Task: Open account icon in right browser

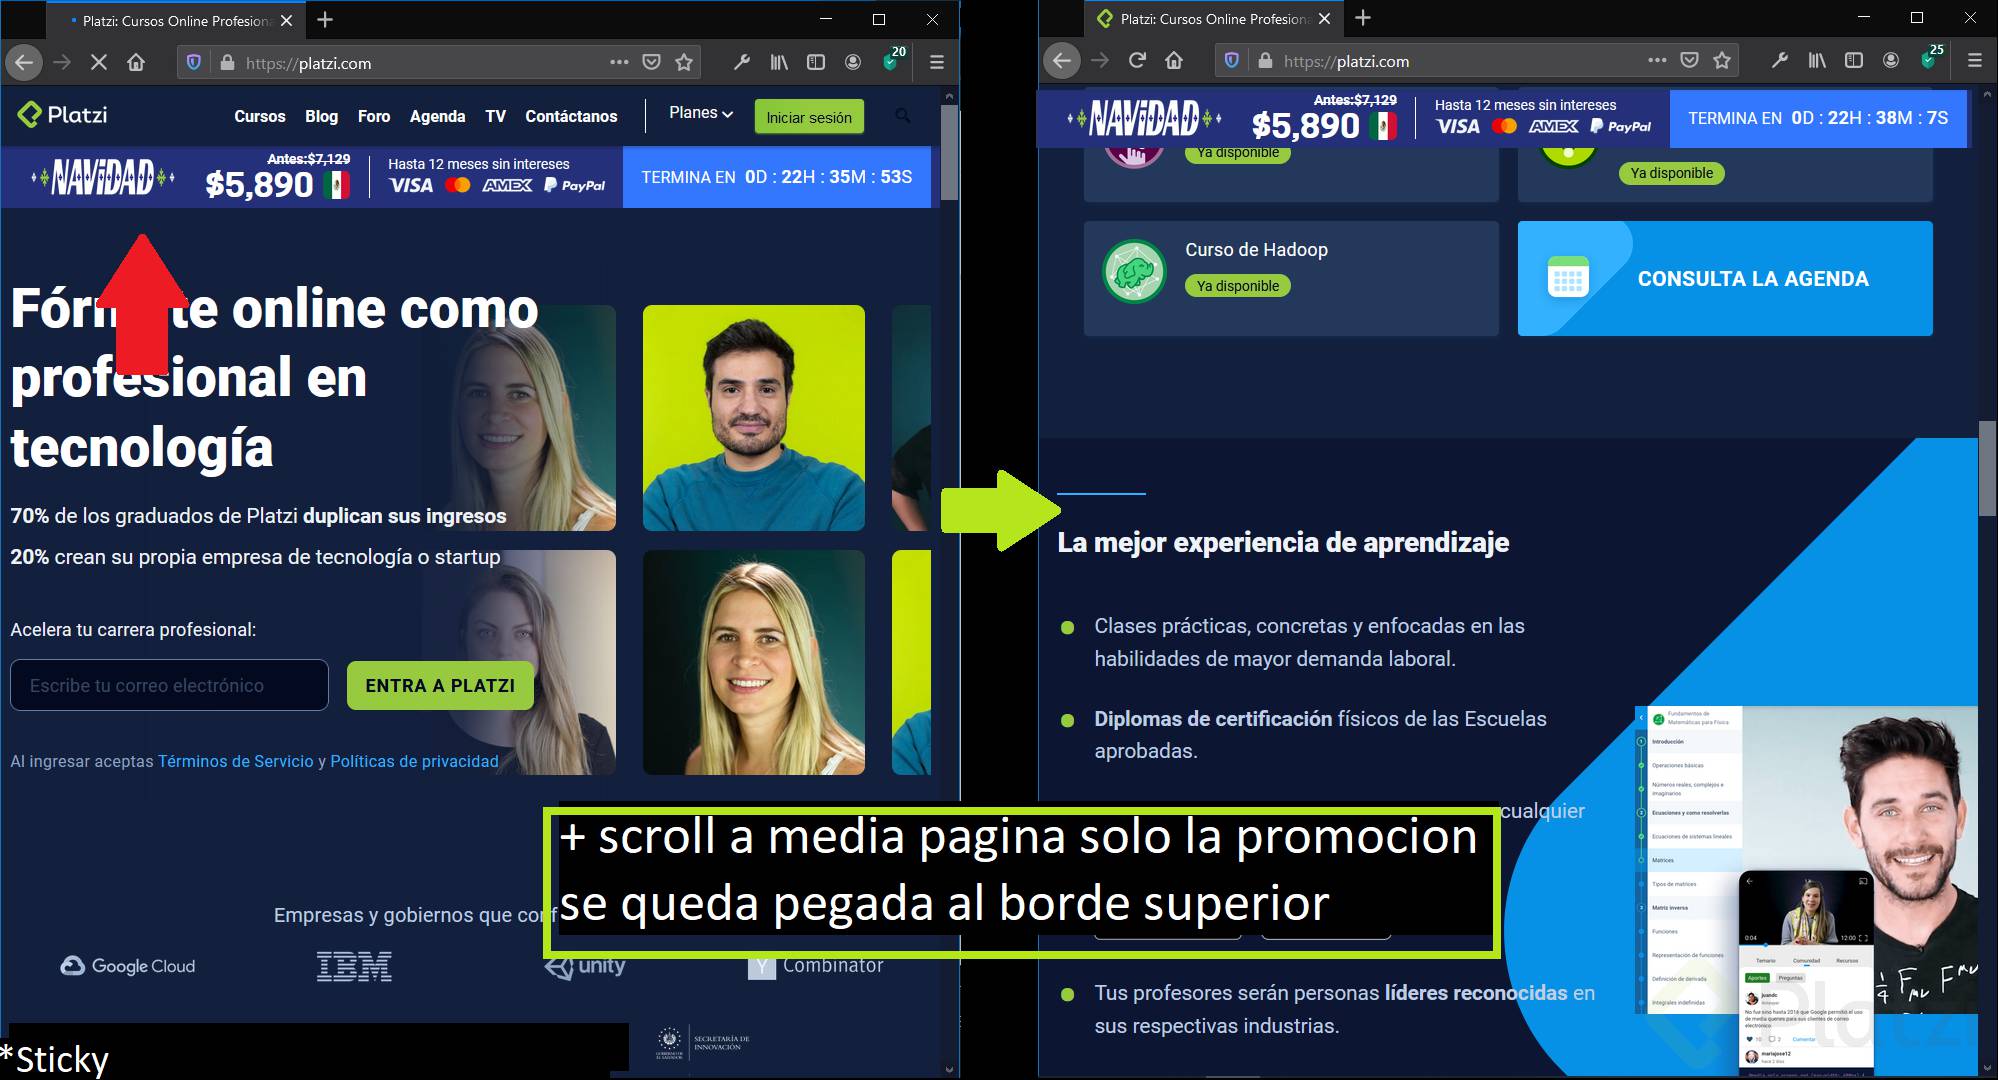Action: (1891, 60)
